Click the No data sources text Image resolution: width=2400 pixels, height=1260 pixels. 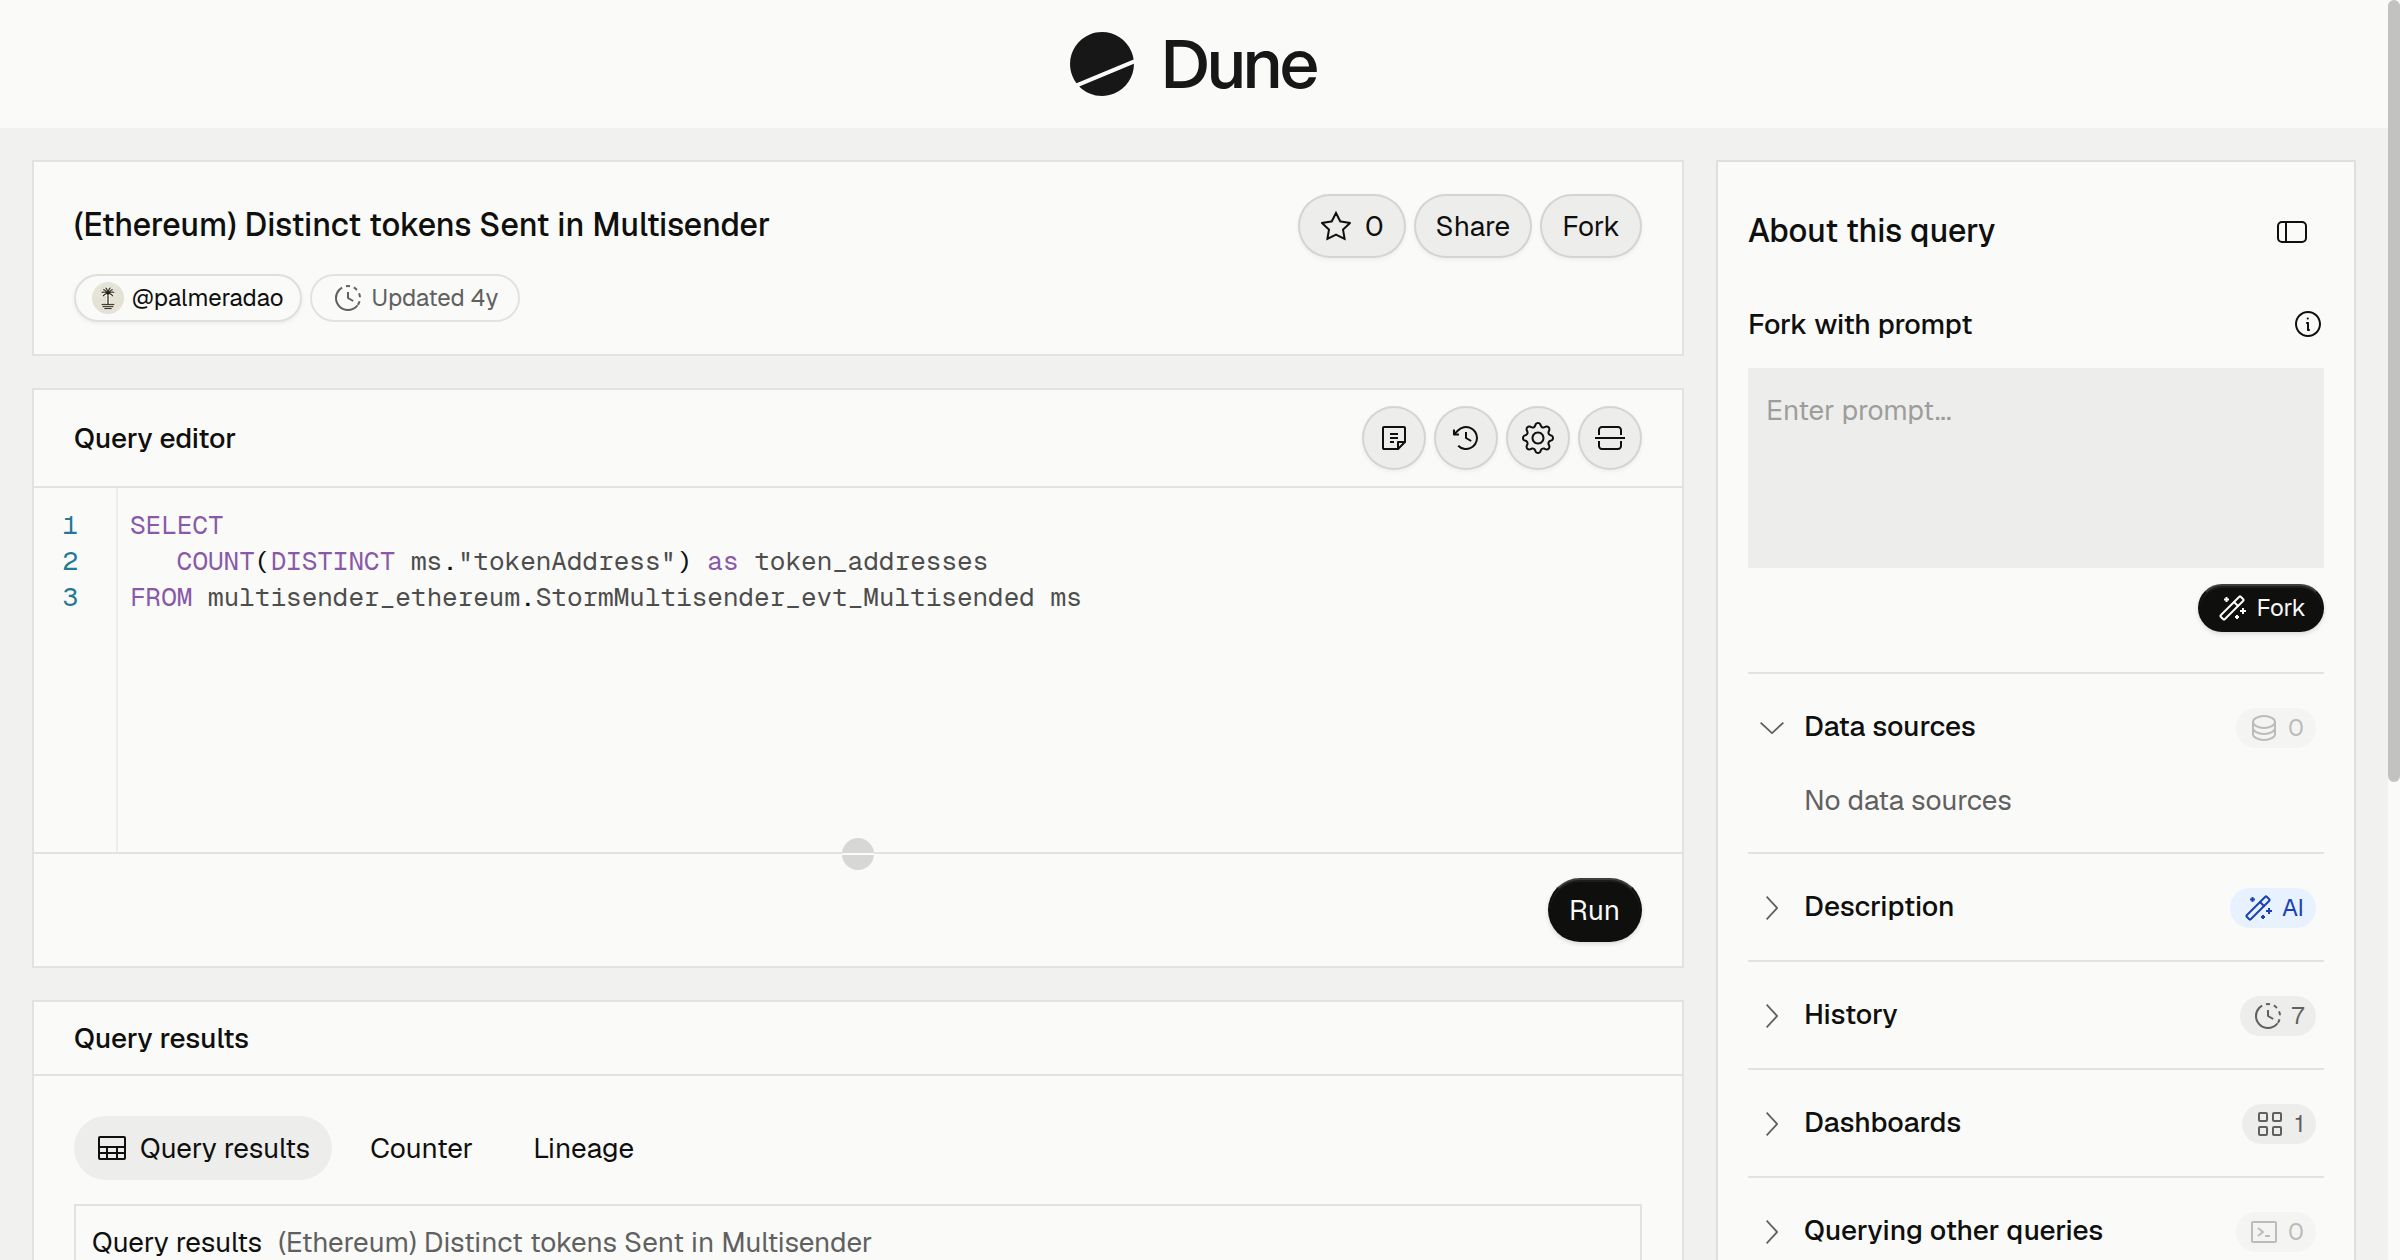1907,800
